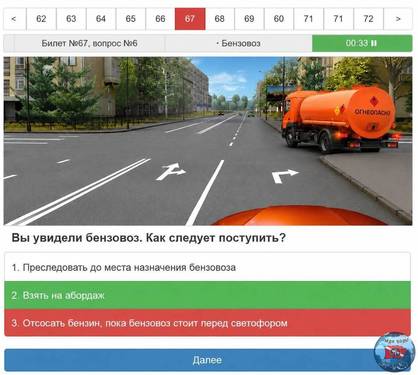Select the highlighted red ticket 67

click(x=190, y=19)
